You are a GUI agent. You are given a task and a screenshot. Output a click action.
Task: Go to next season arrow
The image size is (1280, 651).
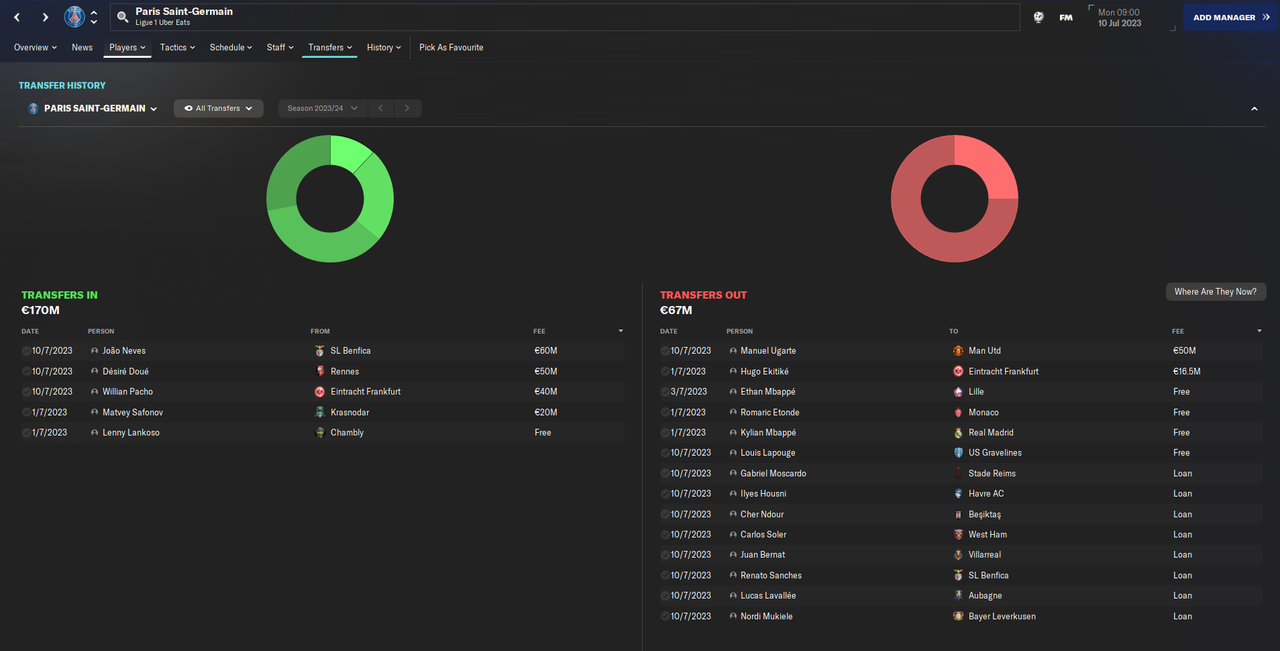click(407, 108)
